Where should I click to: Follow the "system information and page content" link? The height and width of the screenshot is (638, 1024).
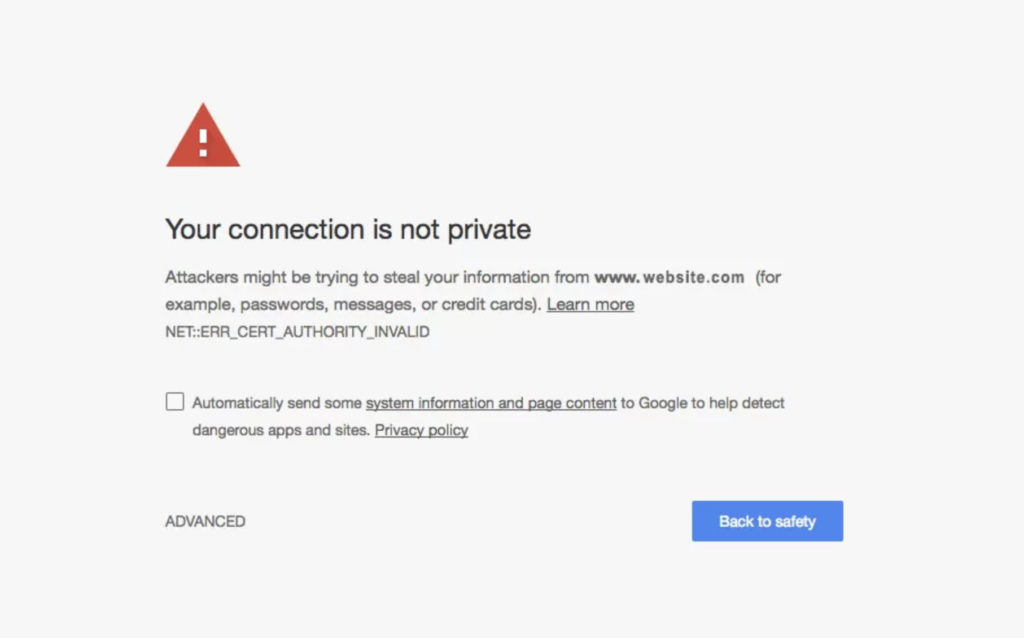(491, 403)
